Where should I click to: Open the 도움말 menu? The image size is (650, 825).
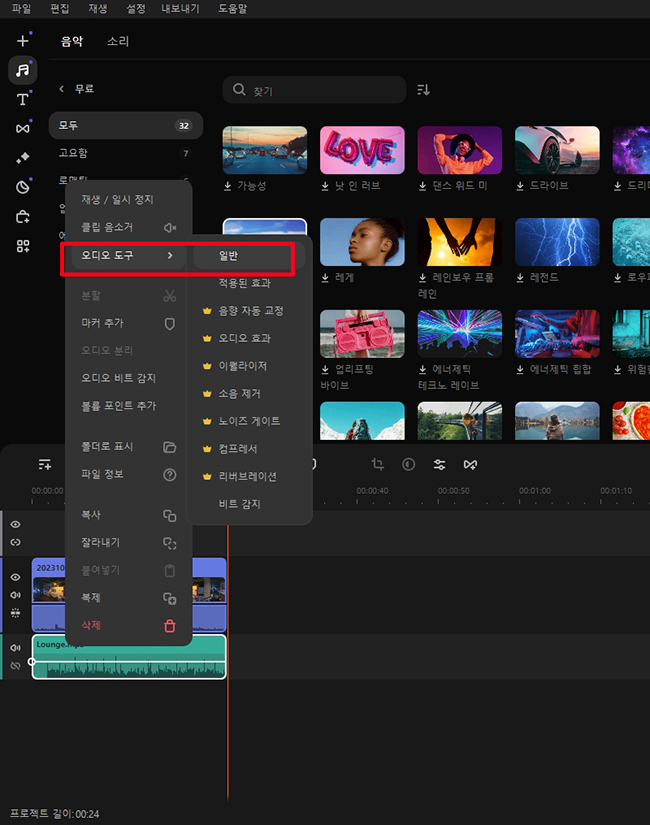[x=232, y=8]
